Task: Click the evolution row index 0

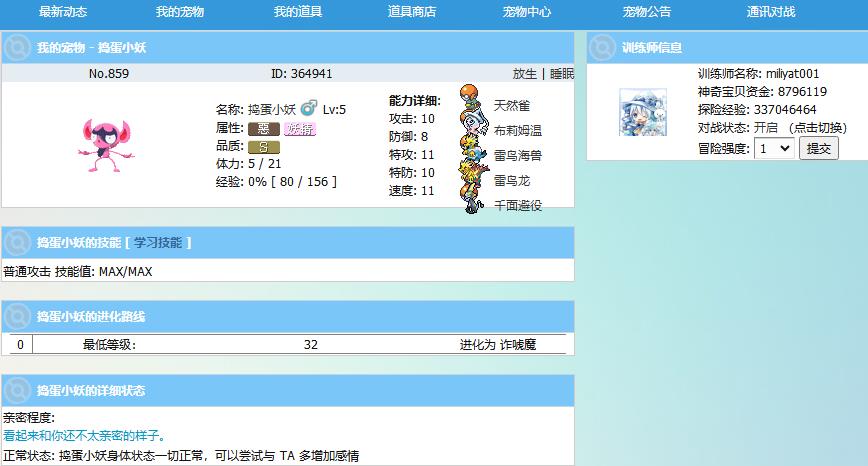Action: (20, 345)
